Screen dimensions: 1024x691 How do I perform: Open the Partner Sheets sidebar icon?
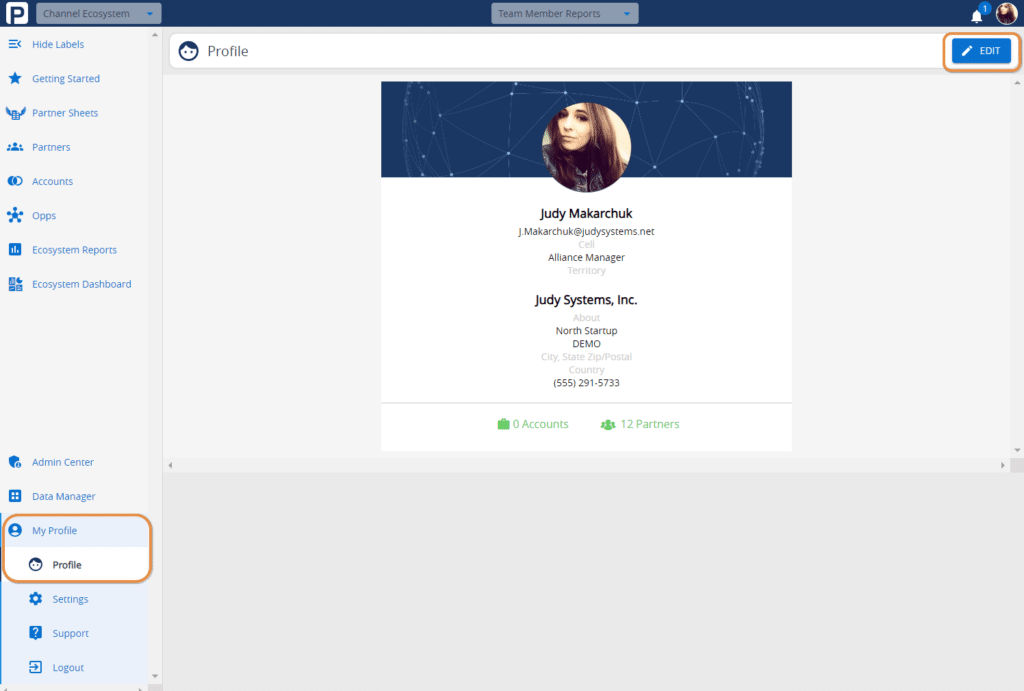click(15, 112)
